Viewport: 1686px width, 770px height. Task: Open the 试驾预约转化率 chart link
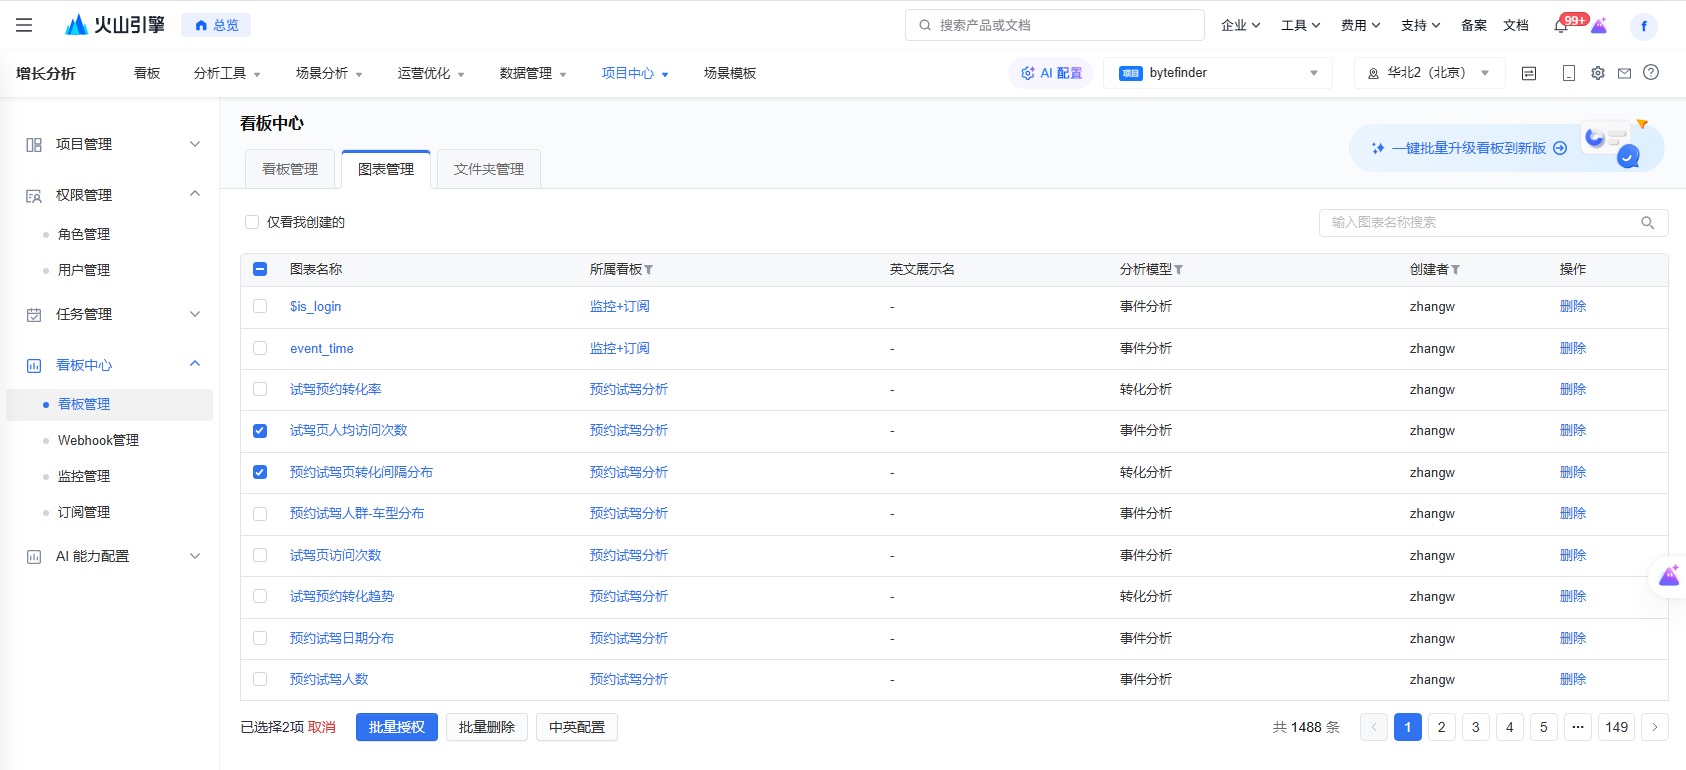tap(335, 389)
